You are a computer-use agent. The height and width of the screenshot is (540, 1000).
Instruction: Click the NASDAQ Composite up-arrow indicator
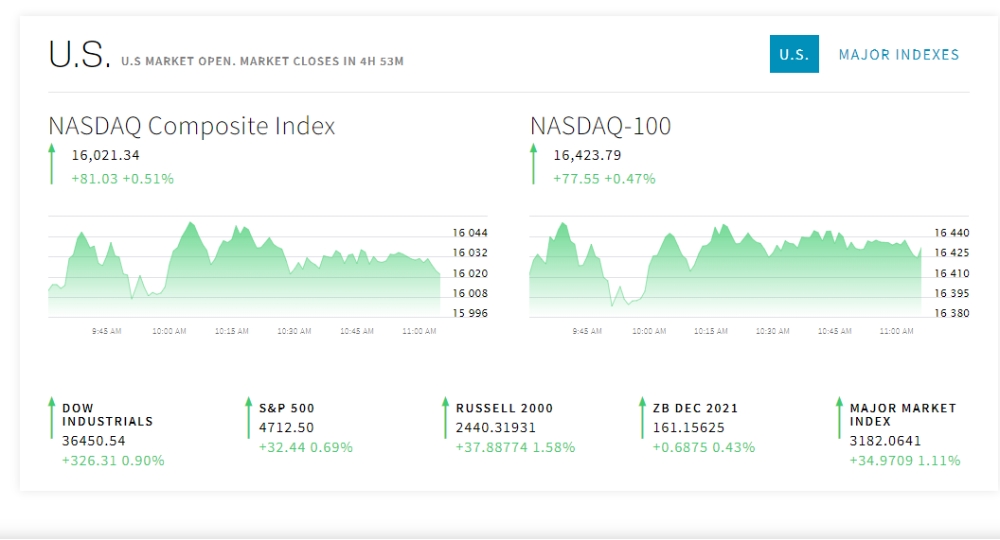pos(52,164)
